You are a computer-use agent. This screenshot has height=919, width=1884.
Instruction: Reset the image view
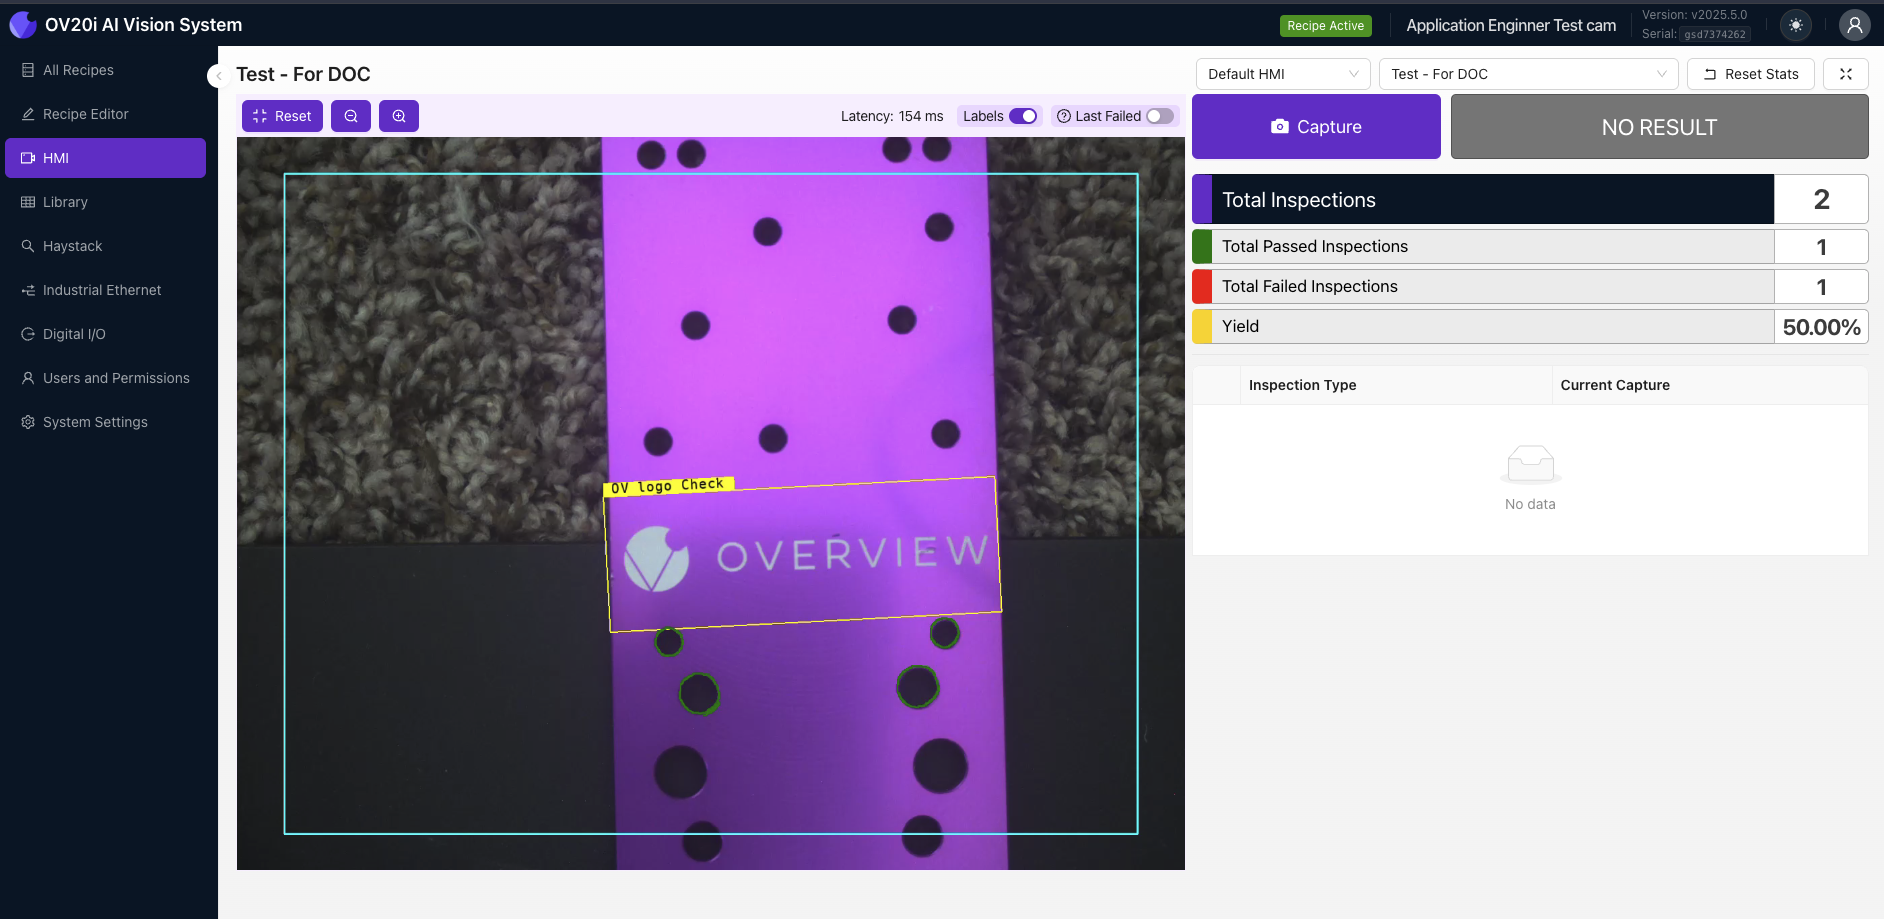click(x=282, y=116)
